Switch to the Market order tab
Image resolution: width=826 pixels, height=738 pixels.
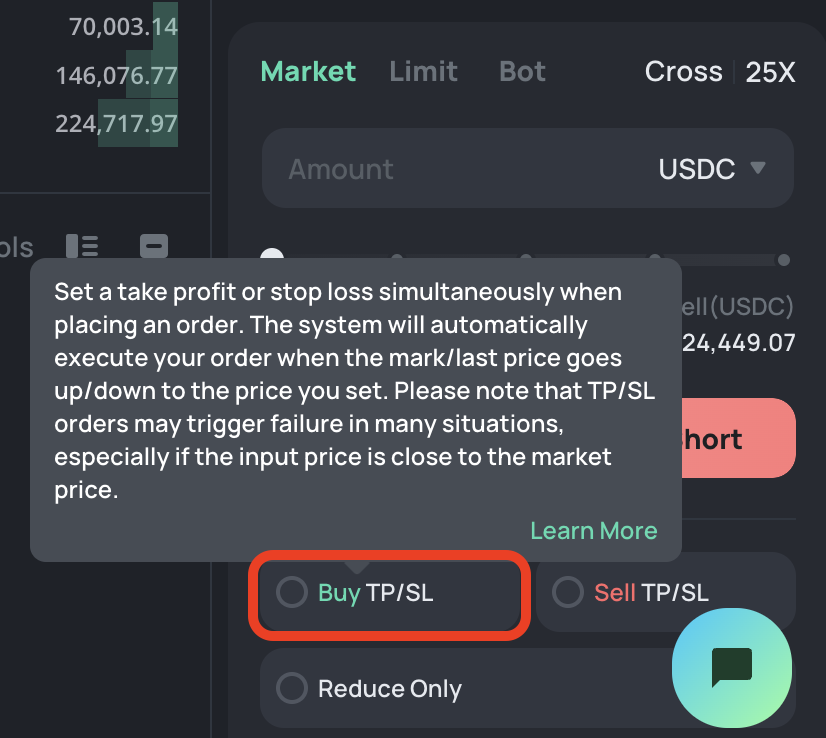click(308, 72)
